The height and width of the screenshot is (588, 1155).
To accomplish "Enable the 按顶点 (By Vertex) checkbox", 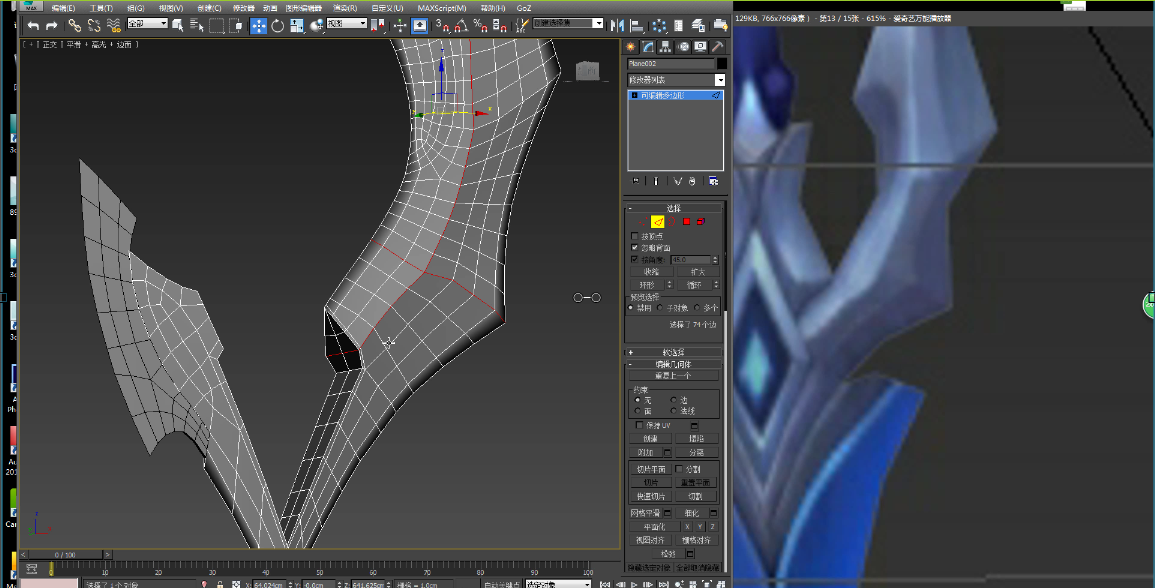I will click(635, 237).
